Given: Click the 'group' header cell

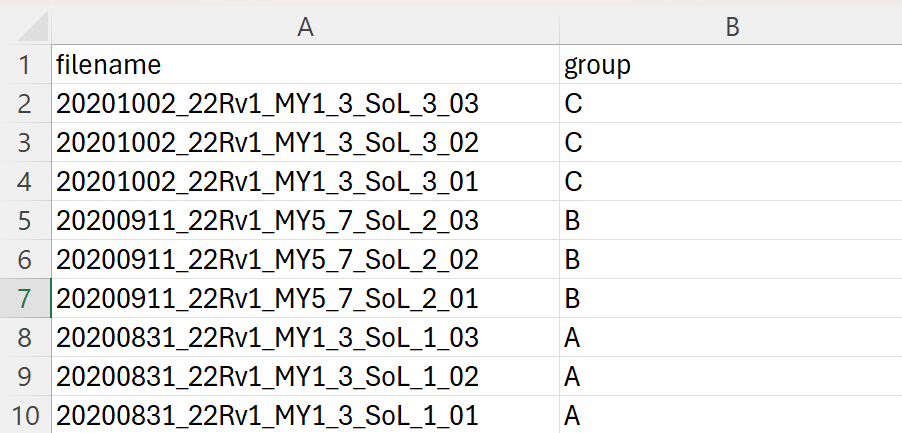Looking at the screenshot, I should [730, 65].
